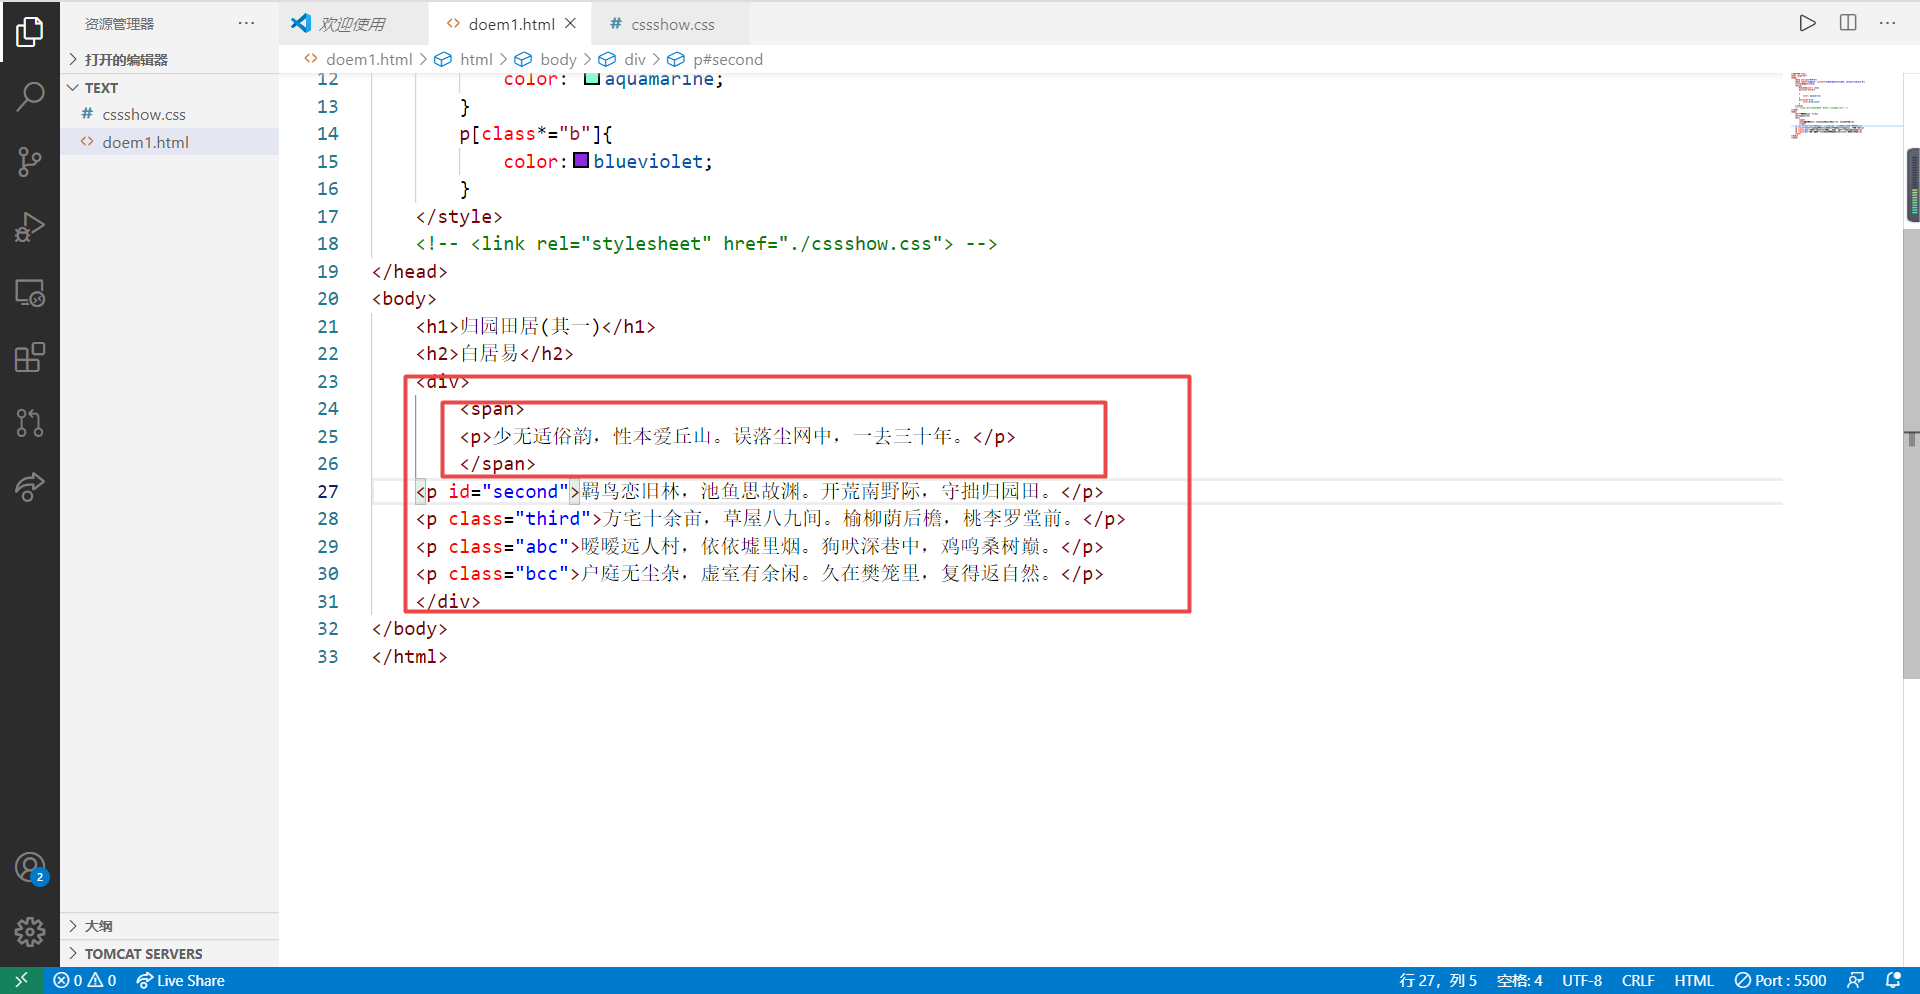Open the Live Share activity icon
The image size is (1920, 994).
[30, 488]
